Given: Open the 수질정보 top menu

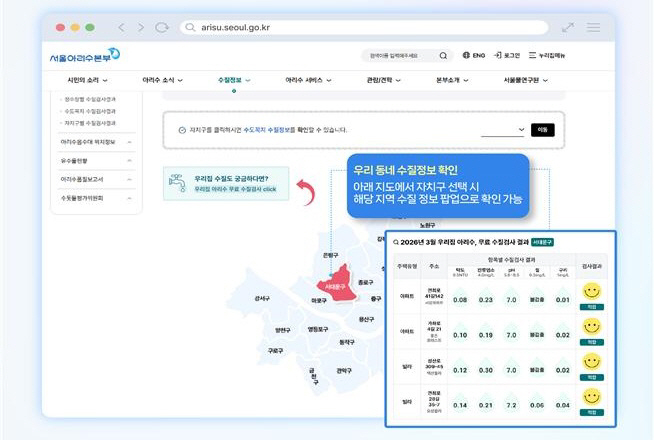Looking at the screenshot, I should (233, 78).
